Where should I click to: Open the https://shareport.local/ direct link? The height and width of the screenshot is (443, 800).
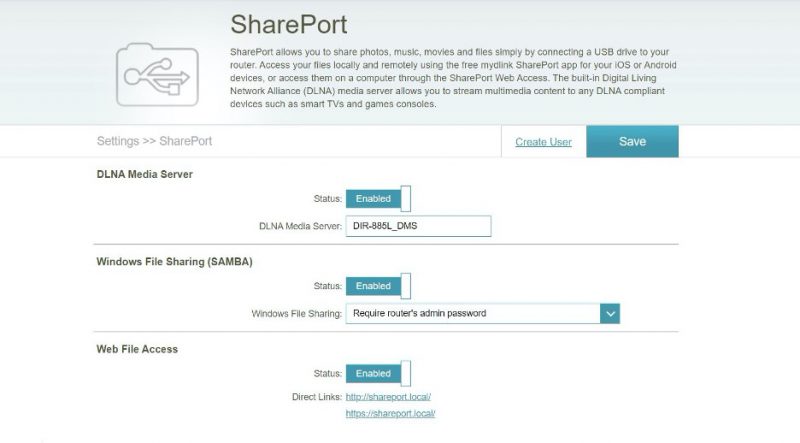(390, 413)
